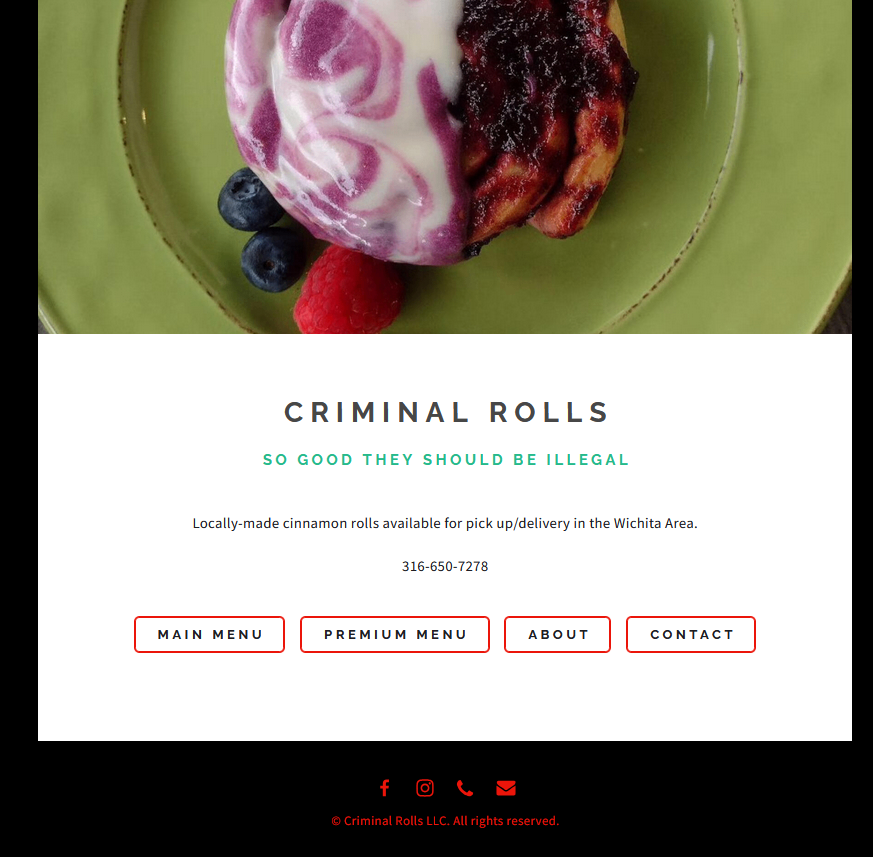873x857 pixels.
Task: Open the Contact button
Action: [691, 634]
